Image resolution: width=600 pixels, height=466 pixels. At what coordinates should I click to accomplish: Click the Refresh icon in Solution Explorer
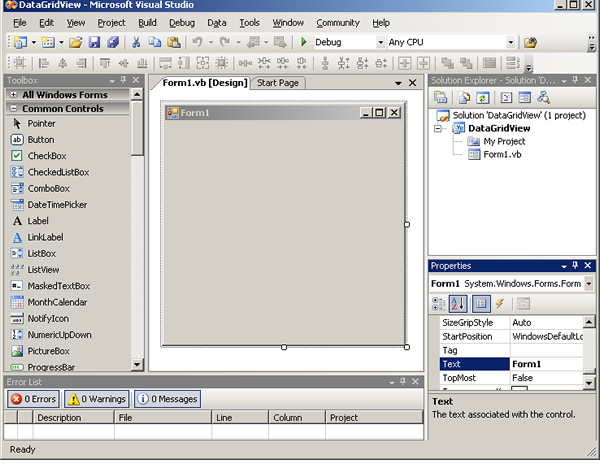coord(483,98)
